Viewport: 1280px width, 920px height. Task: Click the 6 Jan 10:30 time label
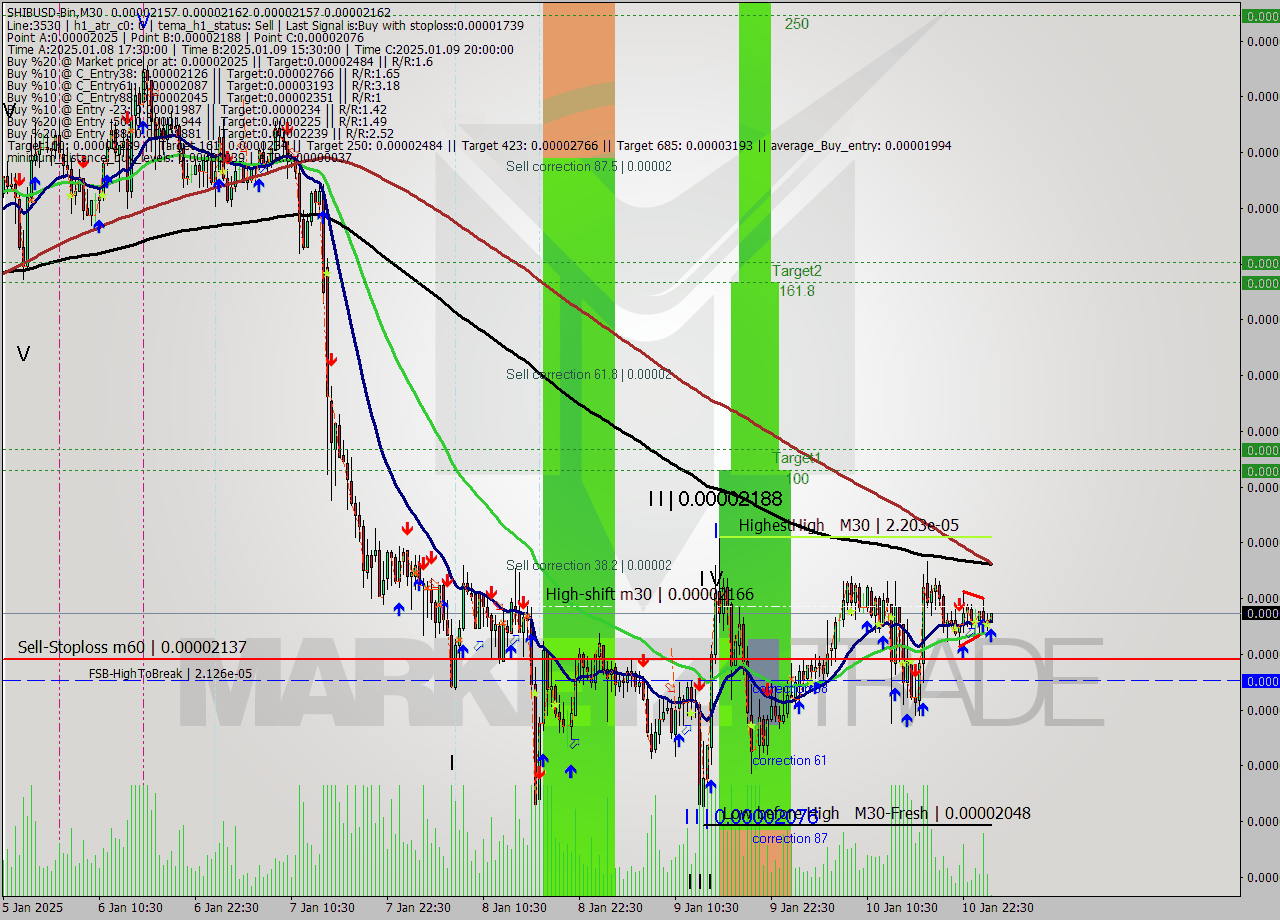tap(130, 908)
